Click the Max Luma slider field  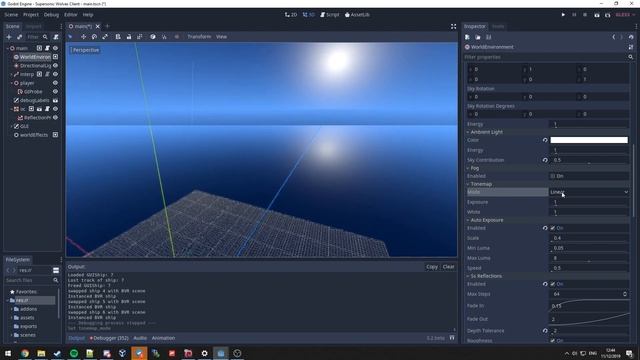[x=589, y=258]
